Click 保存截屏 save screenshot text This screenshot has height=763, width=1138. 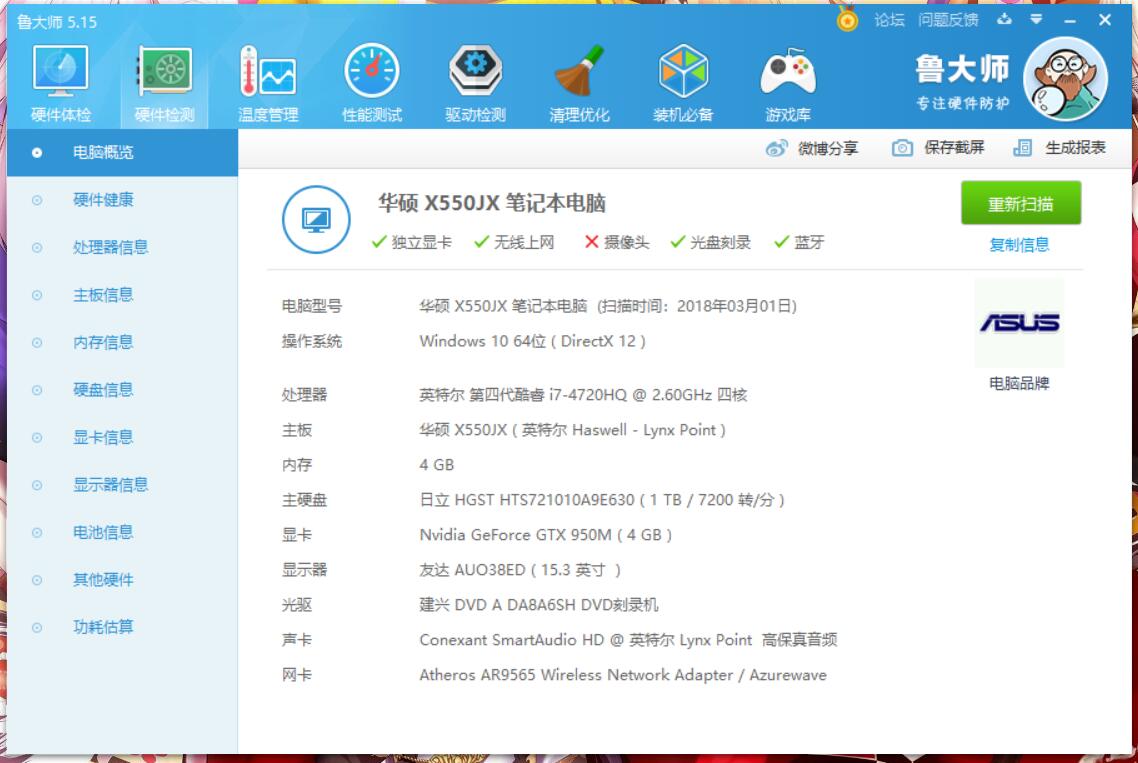[x=954, y=148]
